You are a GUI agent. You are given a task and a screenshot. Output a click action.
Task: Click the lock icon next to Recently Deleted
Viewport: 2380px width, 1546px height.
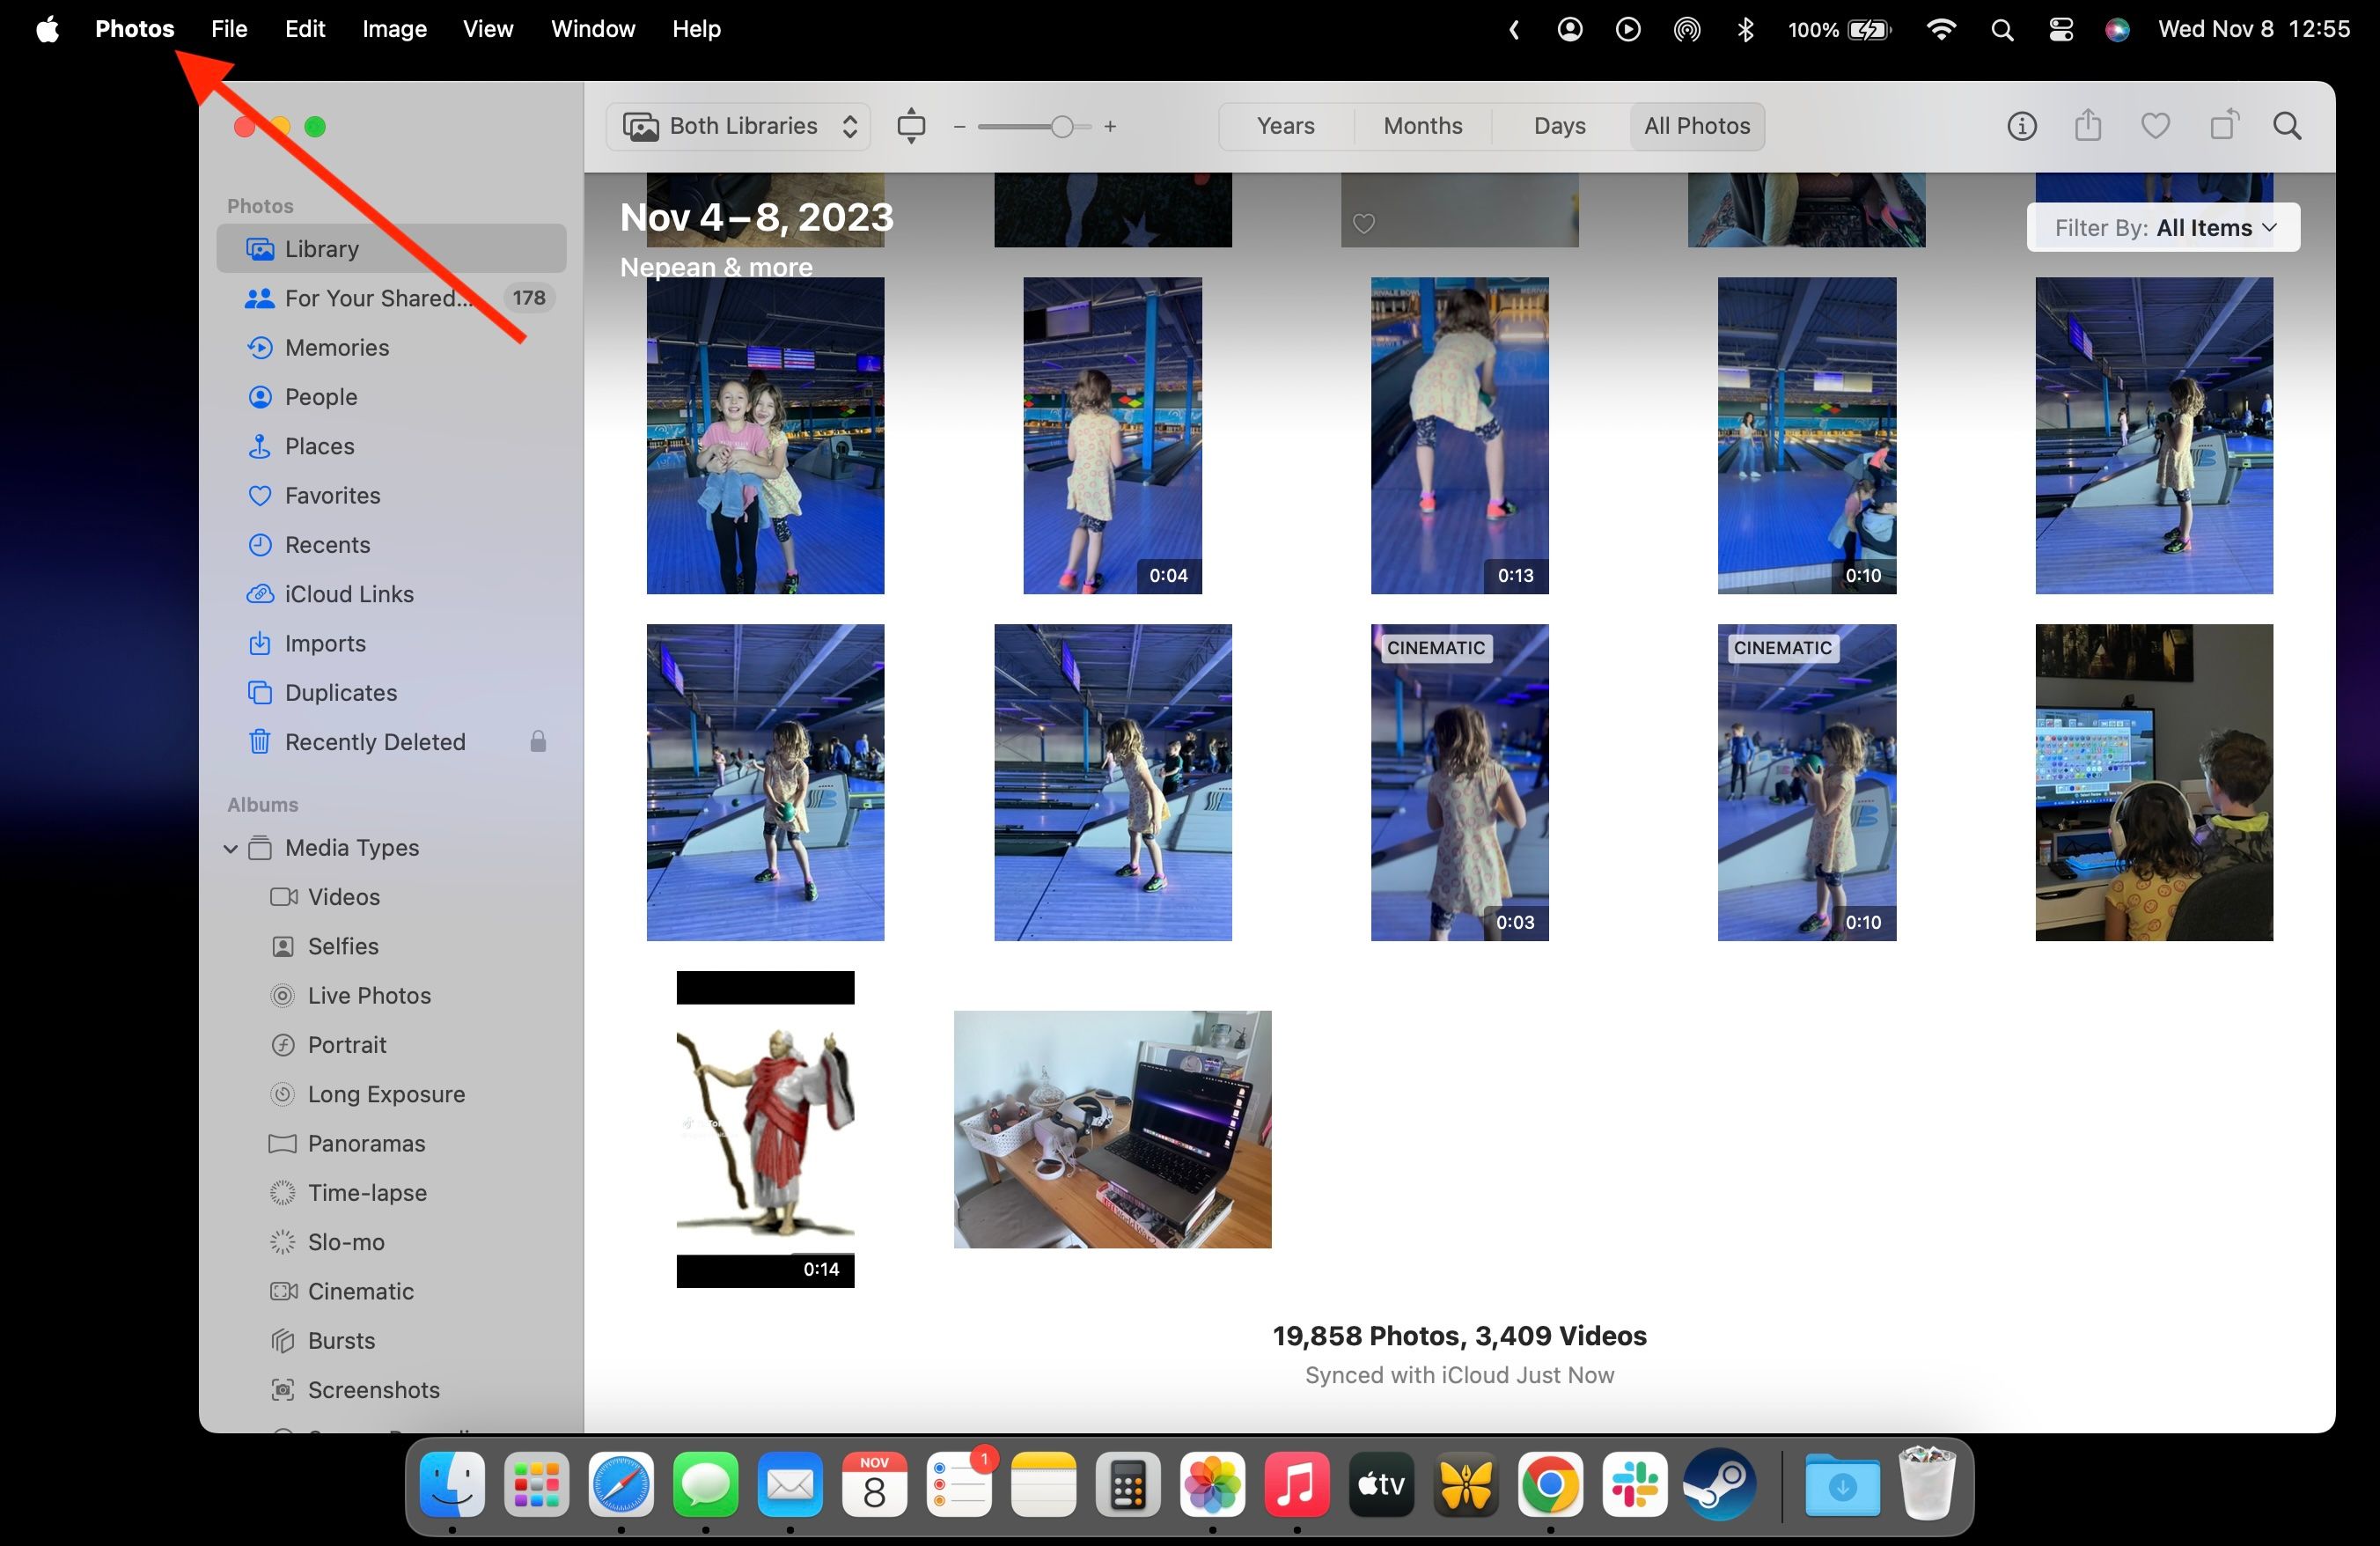pyautogui.click(x=537, y=741)
